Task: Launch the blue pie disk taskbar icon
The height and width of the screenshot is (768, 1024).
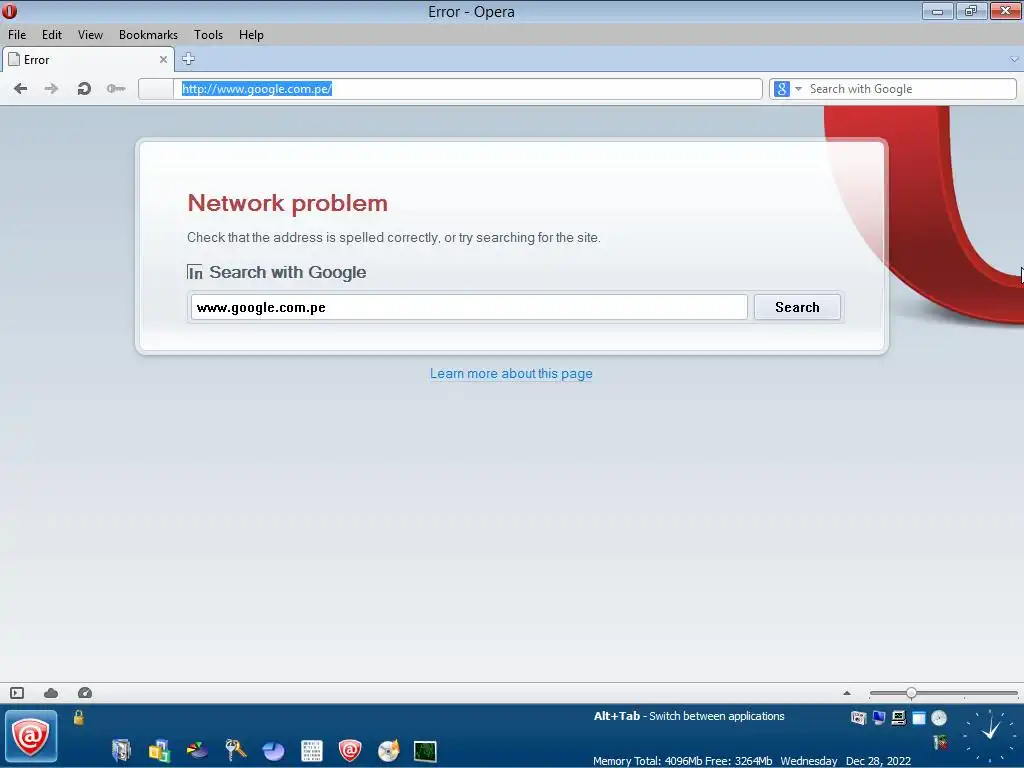Action: [x=274, y=750]
